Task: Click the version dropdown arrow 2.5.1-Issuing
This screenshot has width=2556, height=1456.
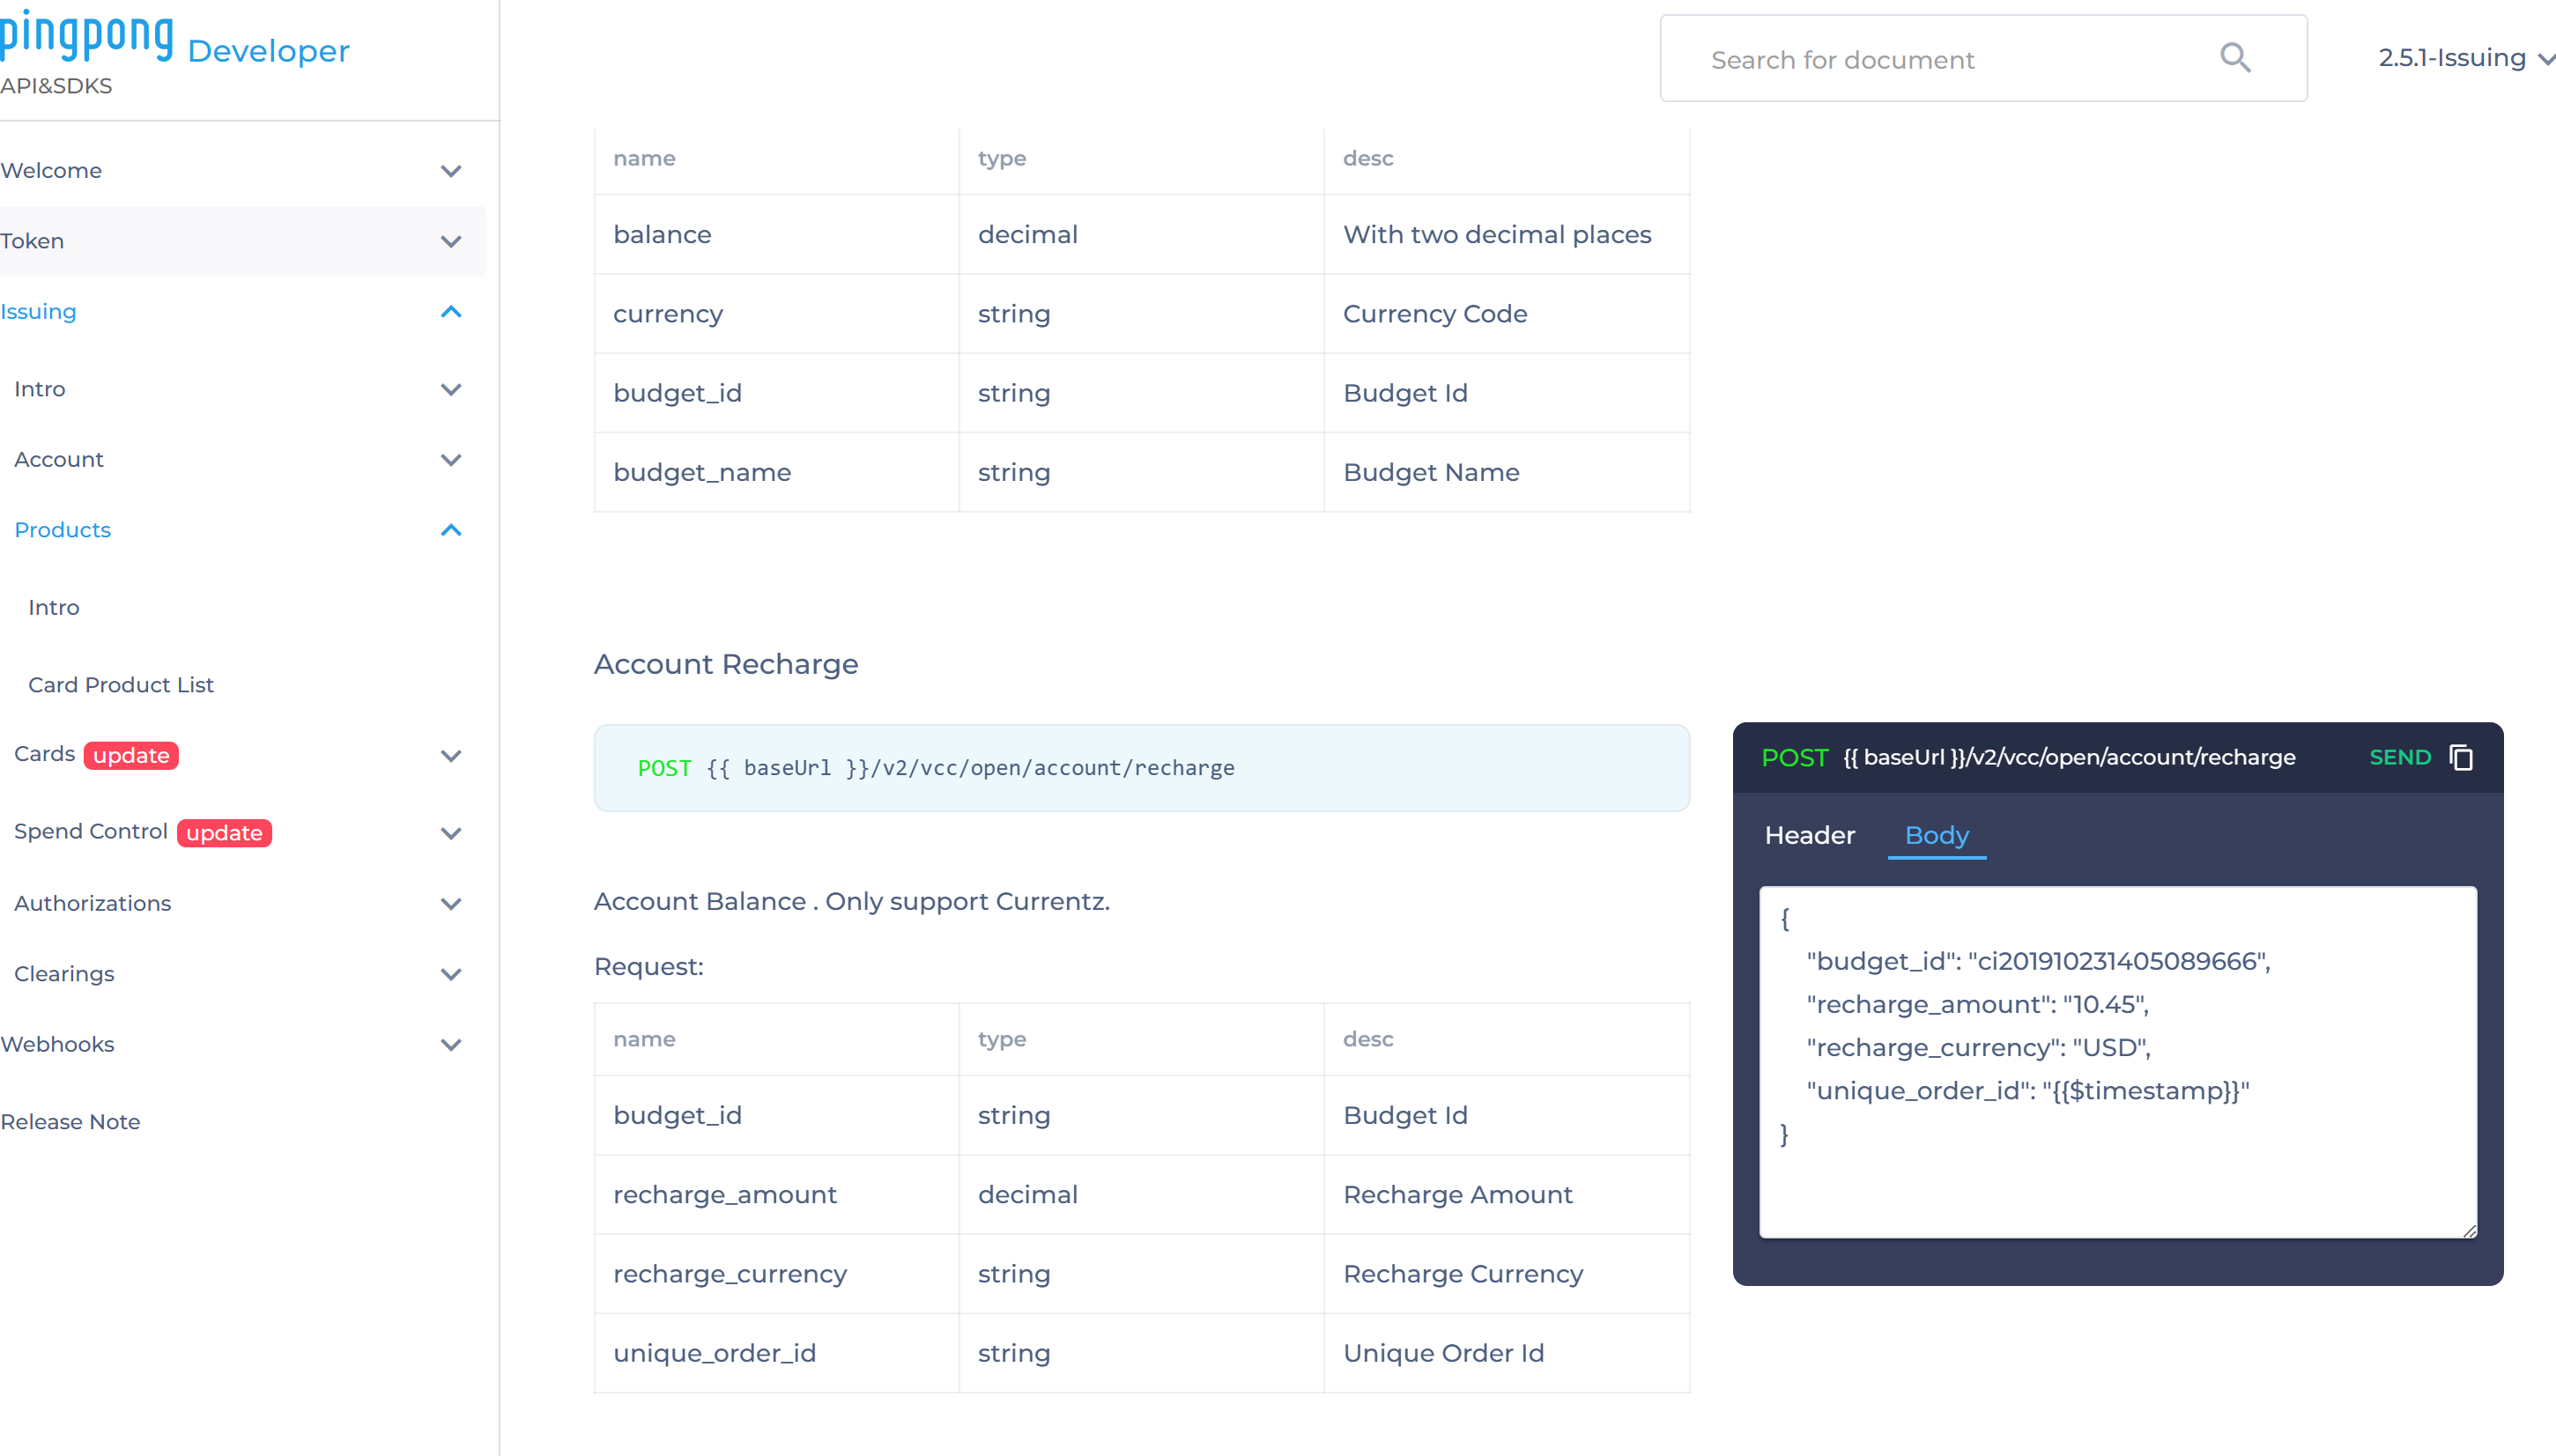Action: [x=2544, y=60]
